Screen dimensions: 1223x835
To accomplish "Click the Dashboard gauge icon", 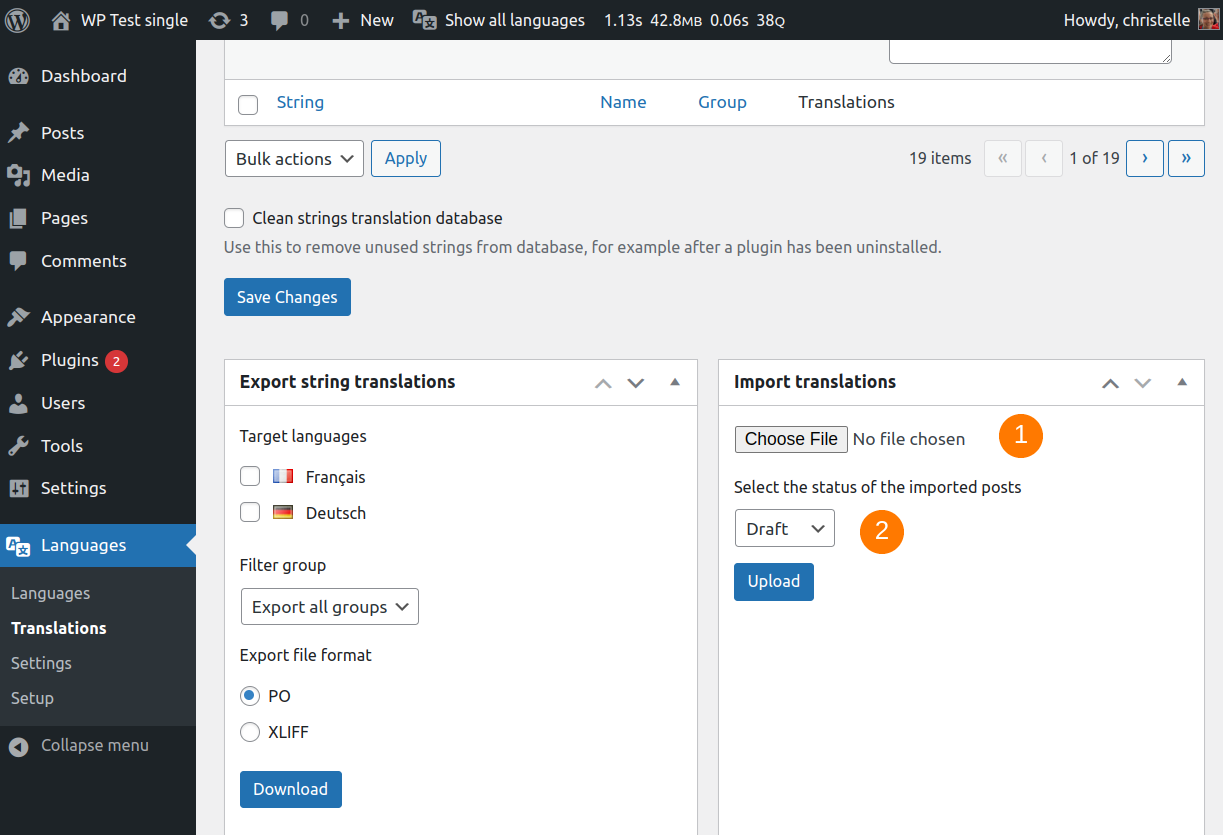I will (x=18, y=76).
